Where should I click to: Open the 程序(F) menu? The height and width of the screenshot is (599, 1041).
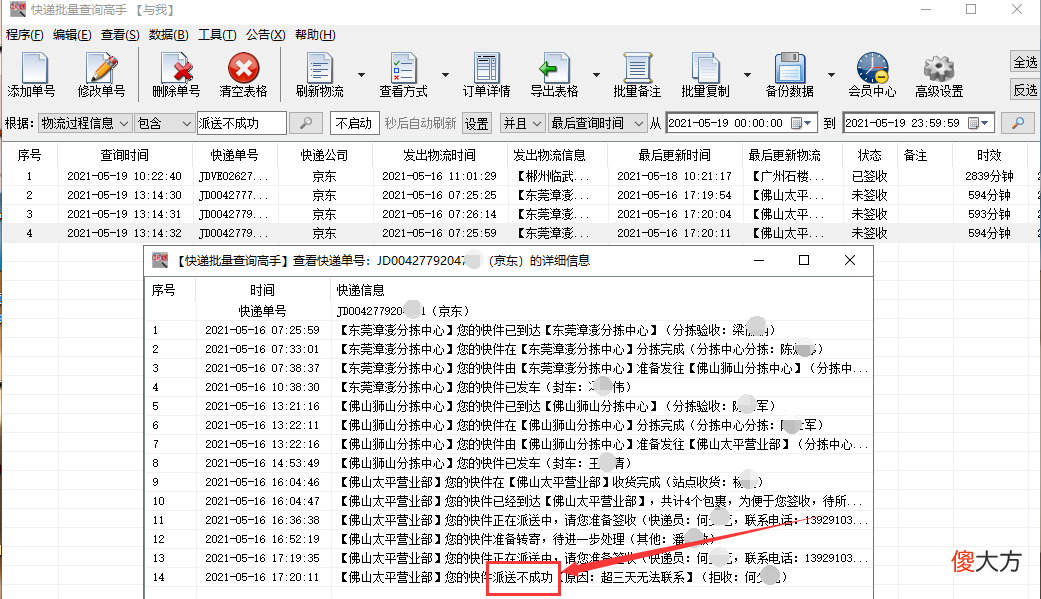click(25, 35)
